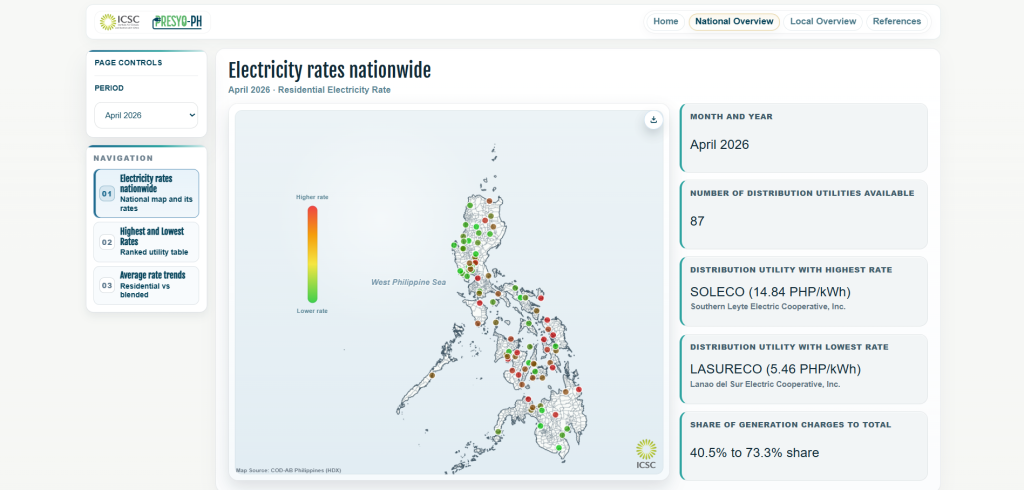The image size is (1024, 490).
Task: Switch to the Local Overview tab
Action: point(822,21)
